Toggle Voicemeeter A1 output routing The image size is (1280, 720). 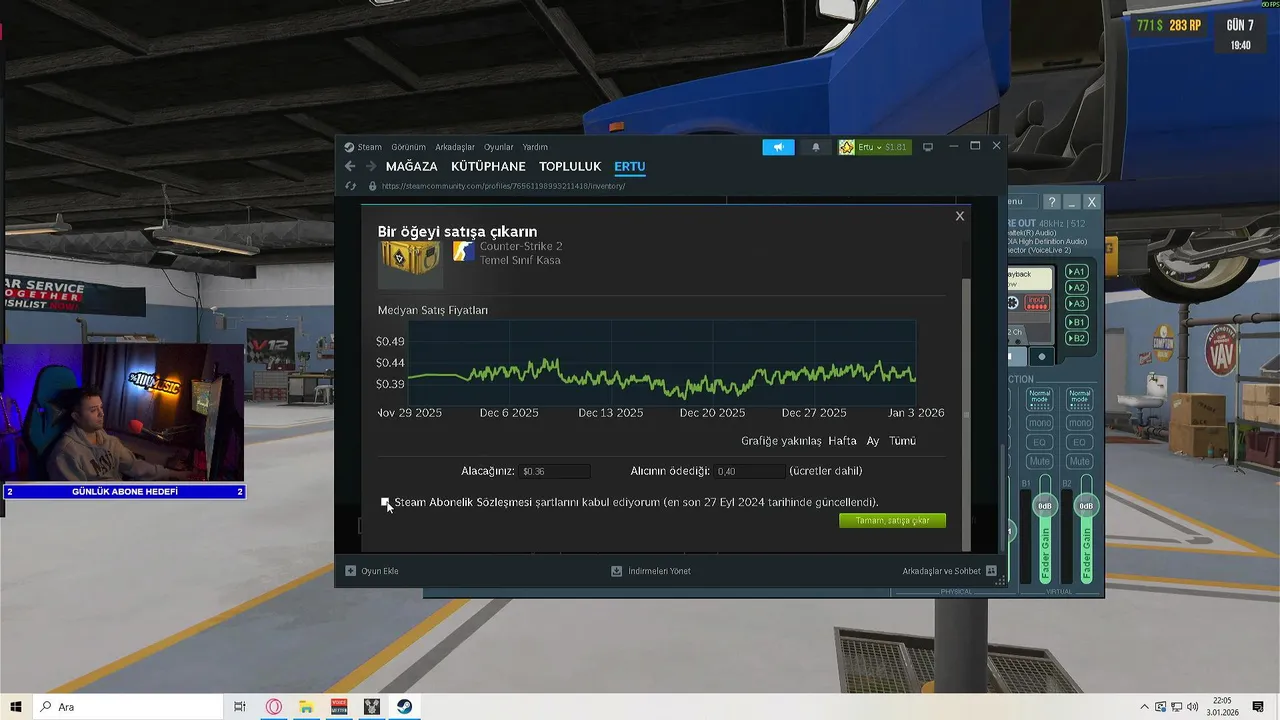coord(1077,272)
